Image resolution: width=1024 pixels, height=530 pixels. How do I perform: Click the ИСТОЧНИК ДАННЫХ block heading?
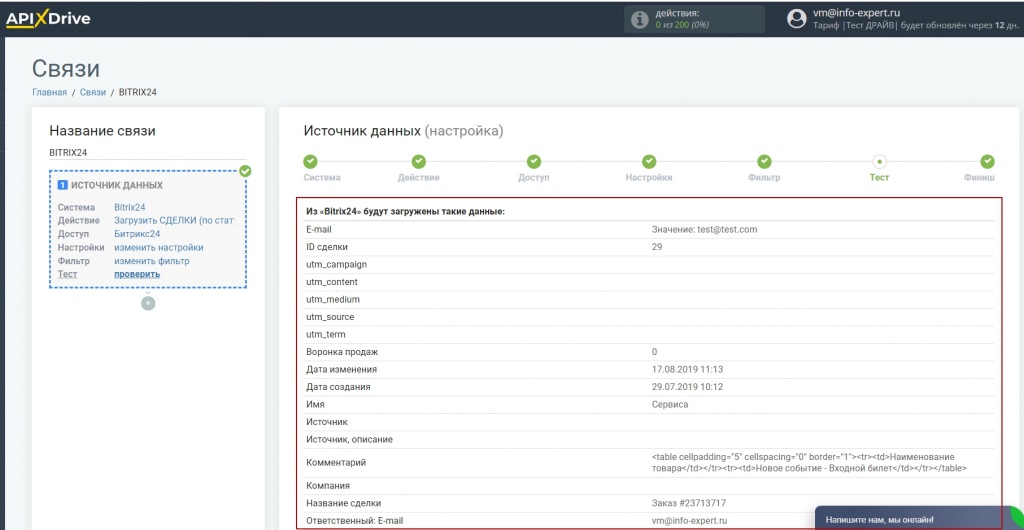[x=117, y=185]
